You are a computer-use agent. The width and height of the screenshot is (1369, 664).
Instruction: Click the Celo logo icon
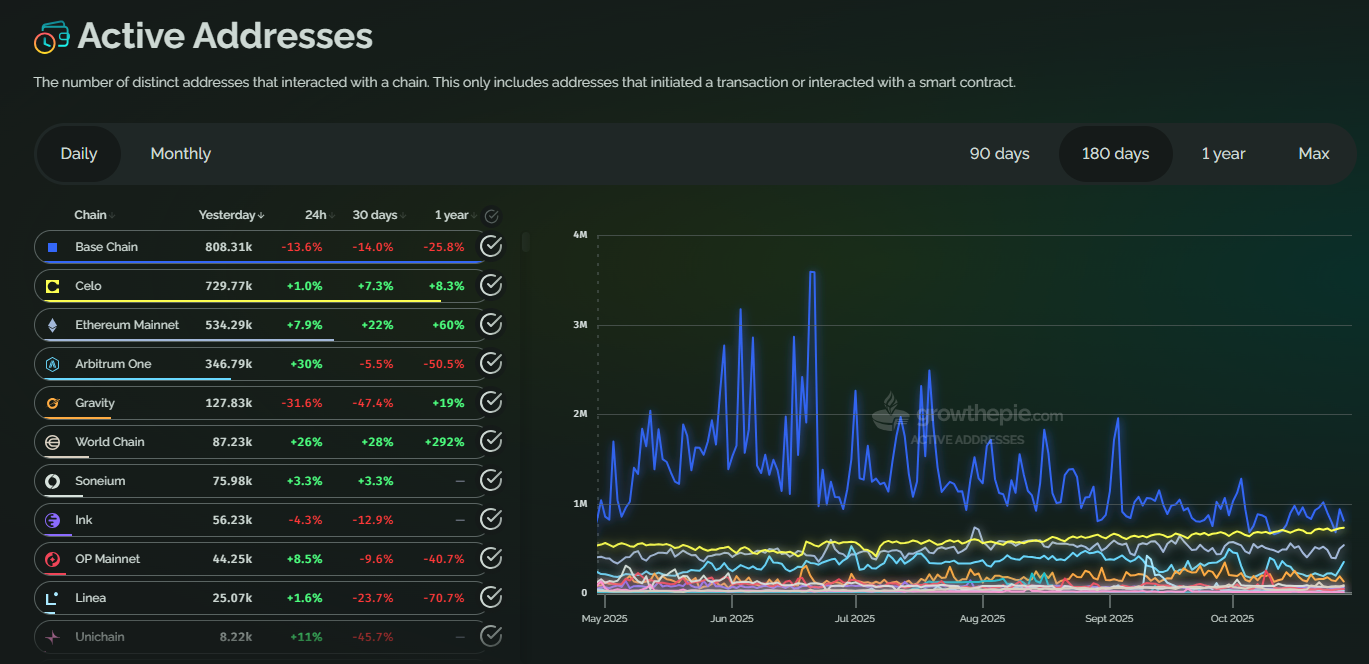click(x=53, y=286)
